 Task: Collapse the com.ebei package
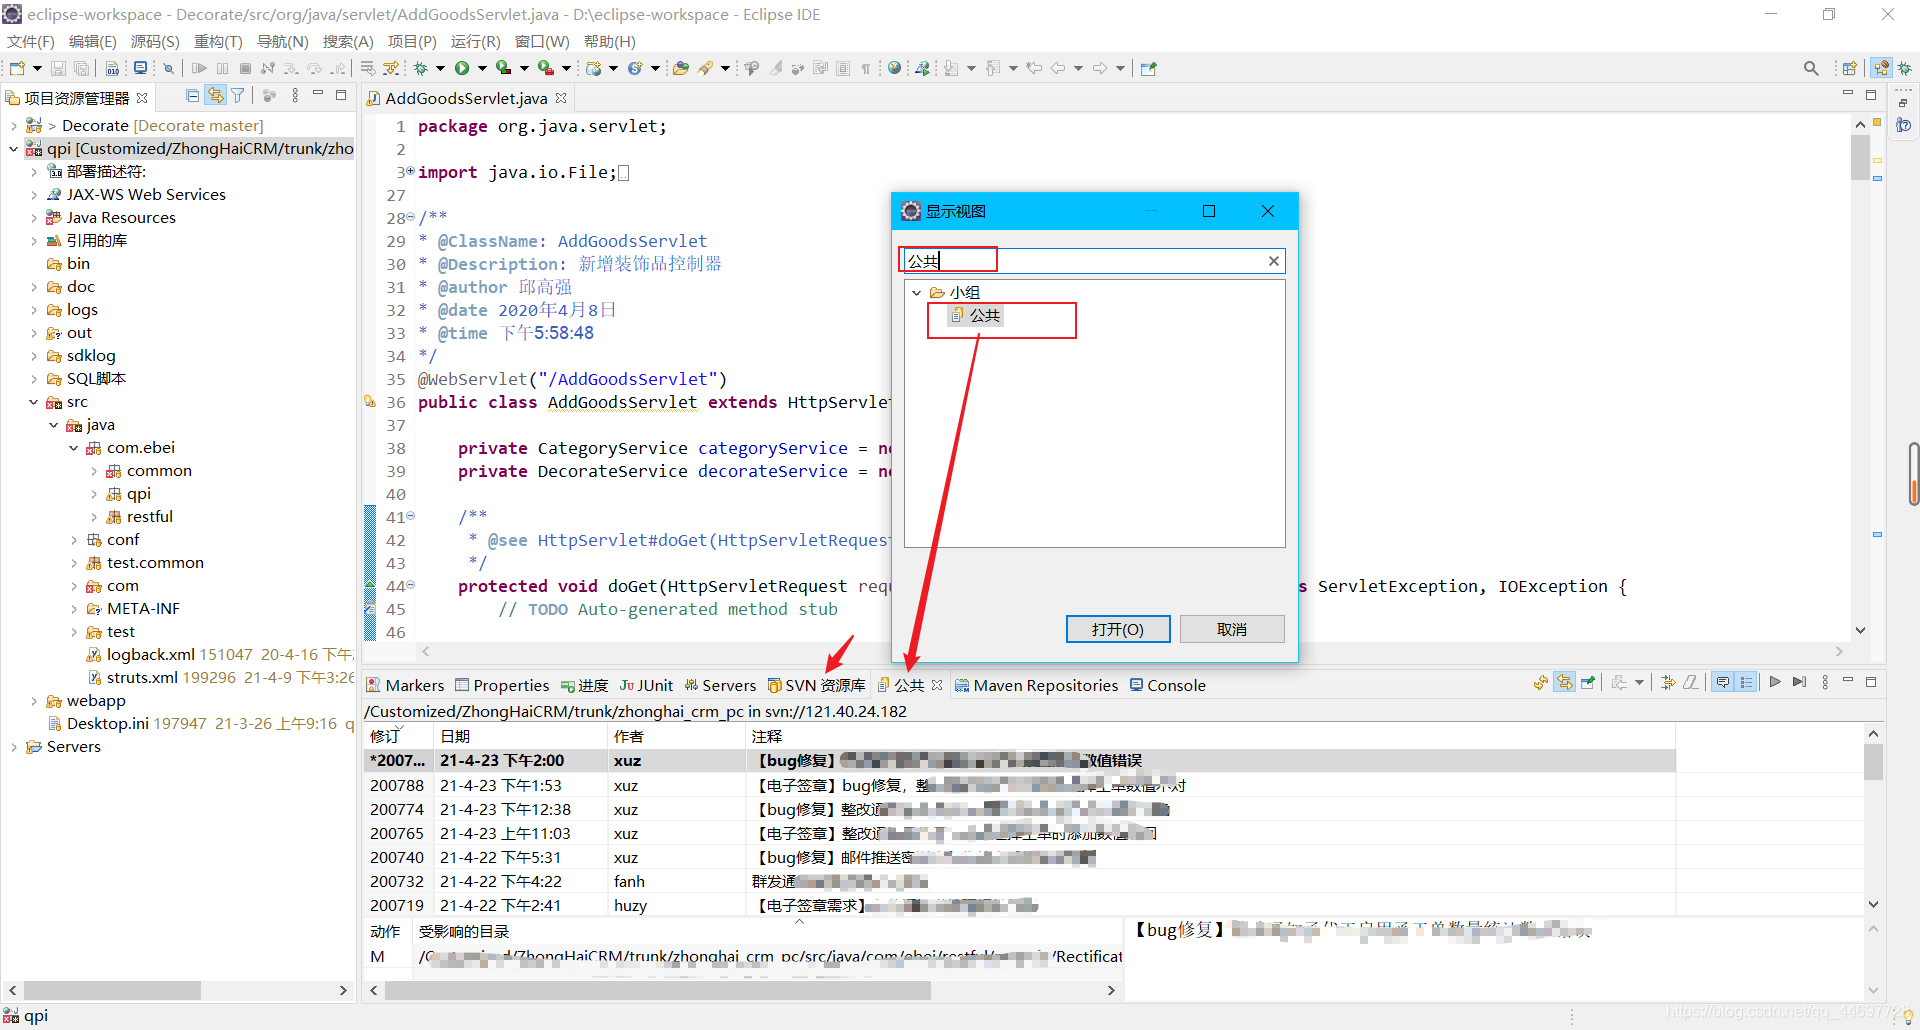(73, 448)
